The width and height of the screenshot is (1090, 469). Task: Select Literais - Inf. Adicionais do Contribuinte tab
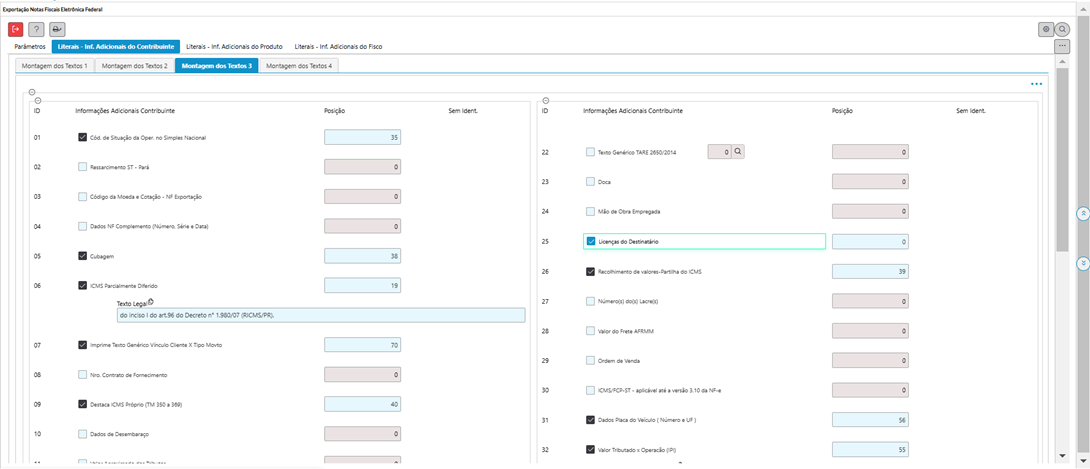pos(115,47)
